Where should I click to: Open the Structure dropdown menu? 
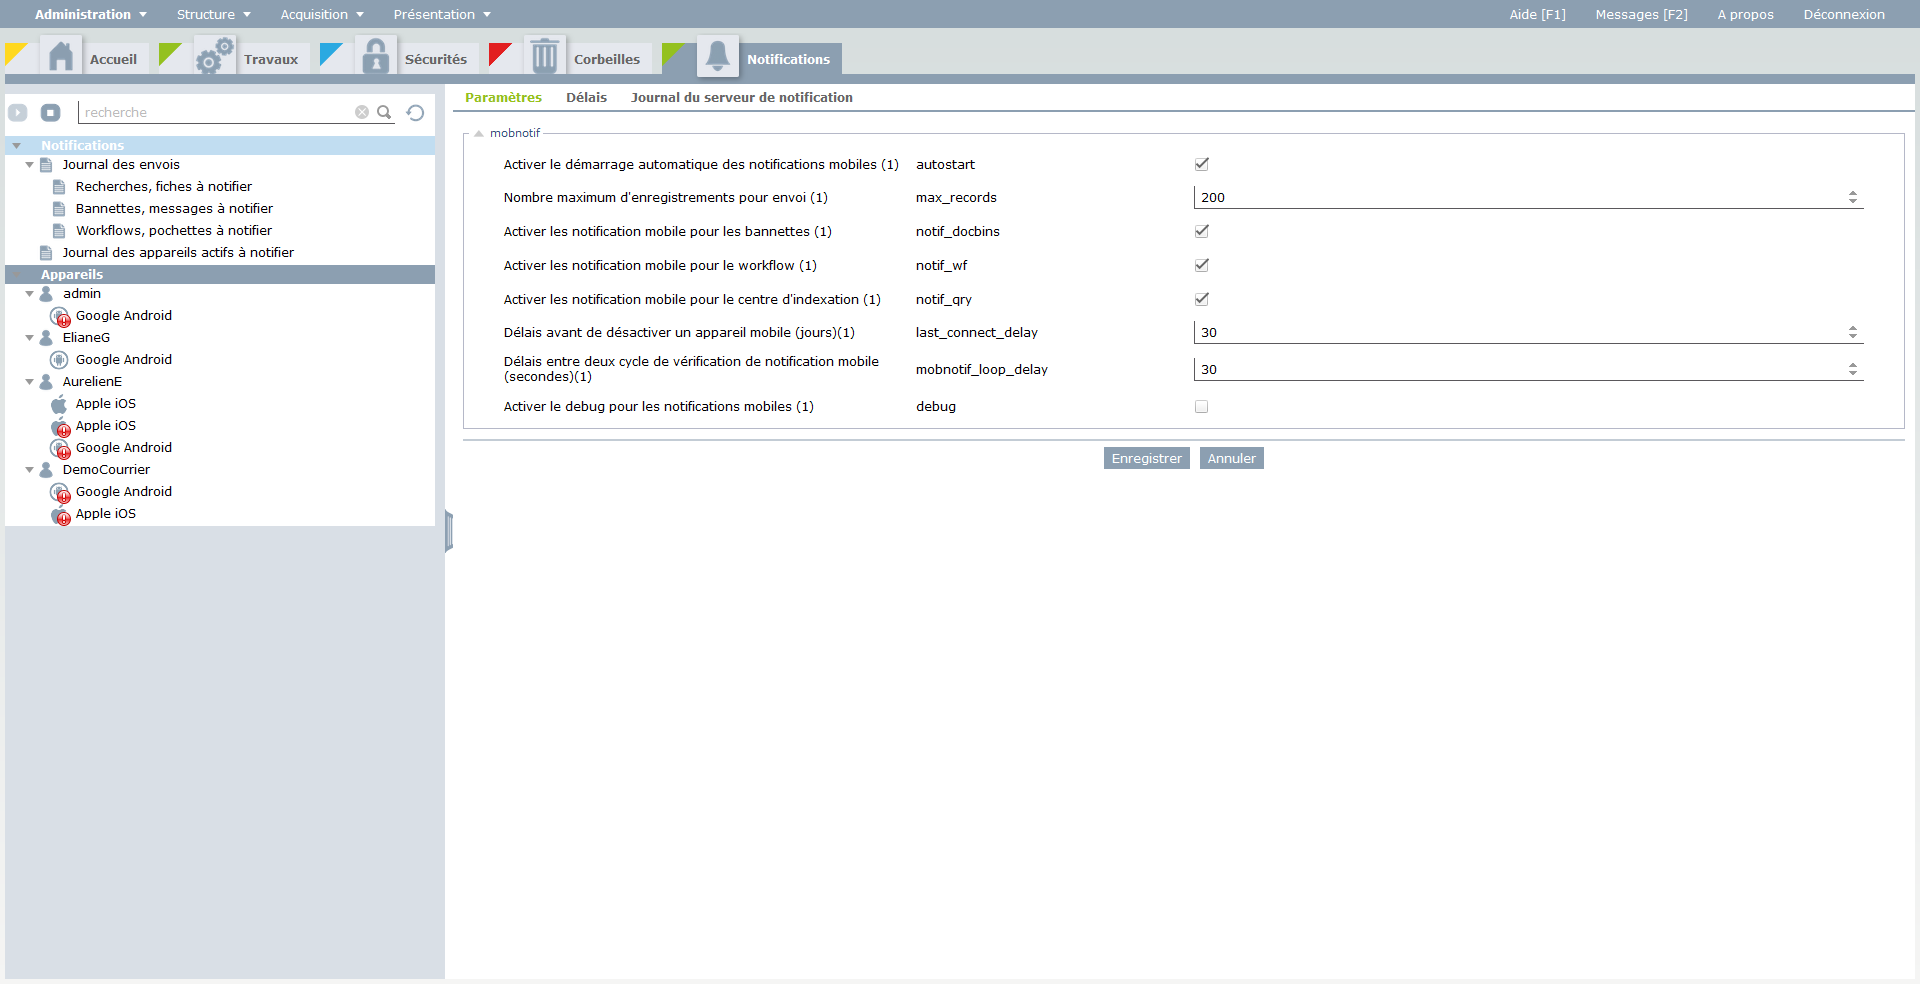point(213,14)
